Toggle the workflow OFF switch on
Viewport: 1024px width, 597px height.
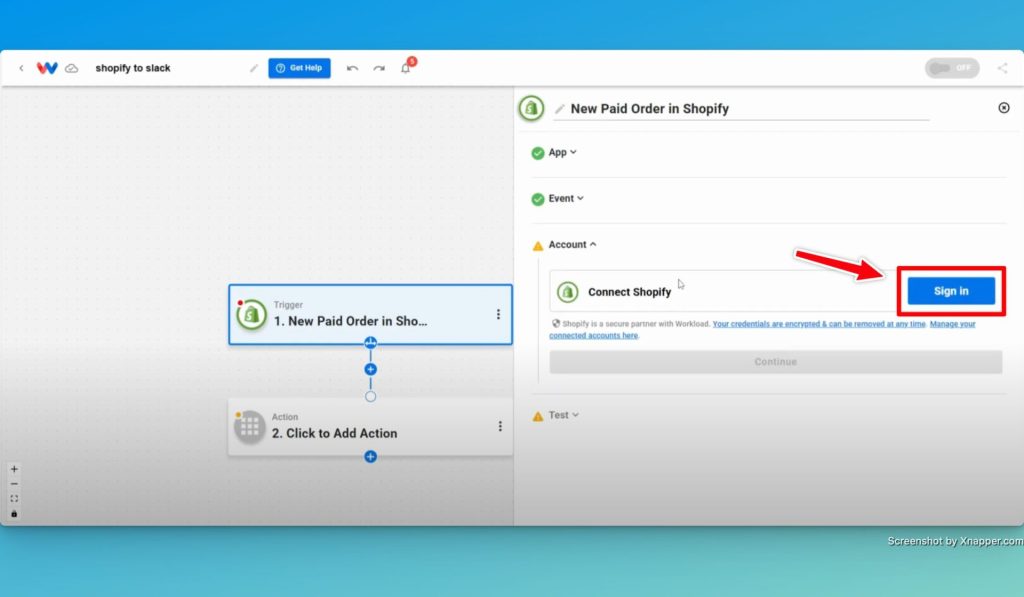coord(952,68)
